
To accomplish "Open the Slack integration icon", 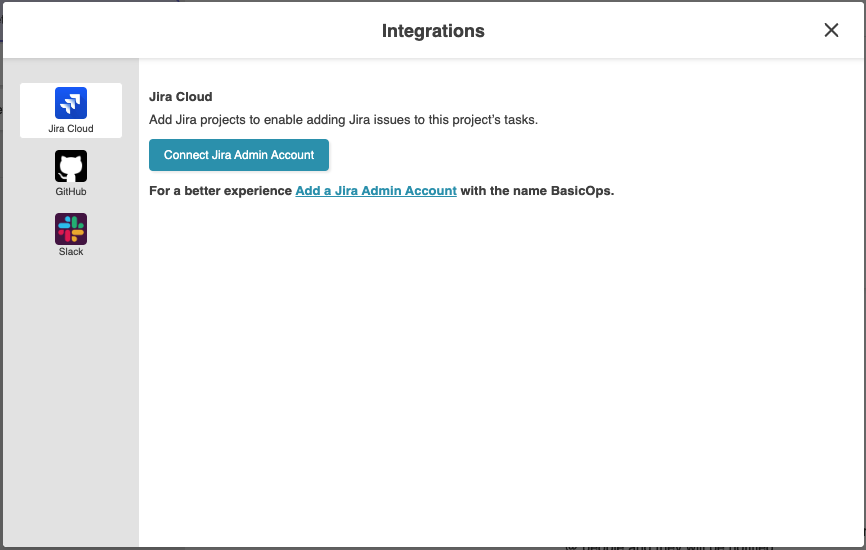I will pyautogui.click(x=71, y=229).
